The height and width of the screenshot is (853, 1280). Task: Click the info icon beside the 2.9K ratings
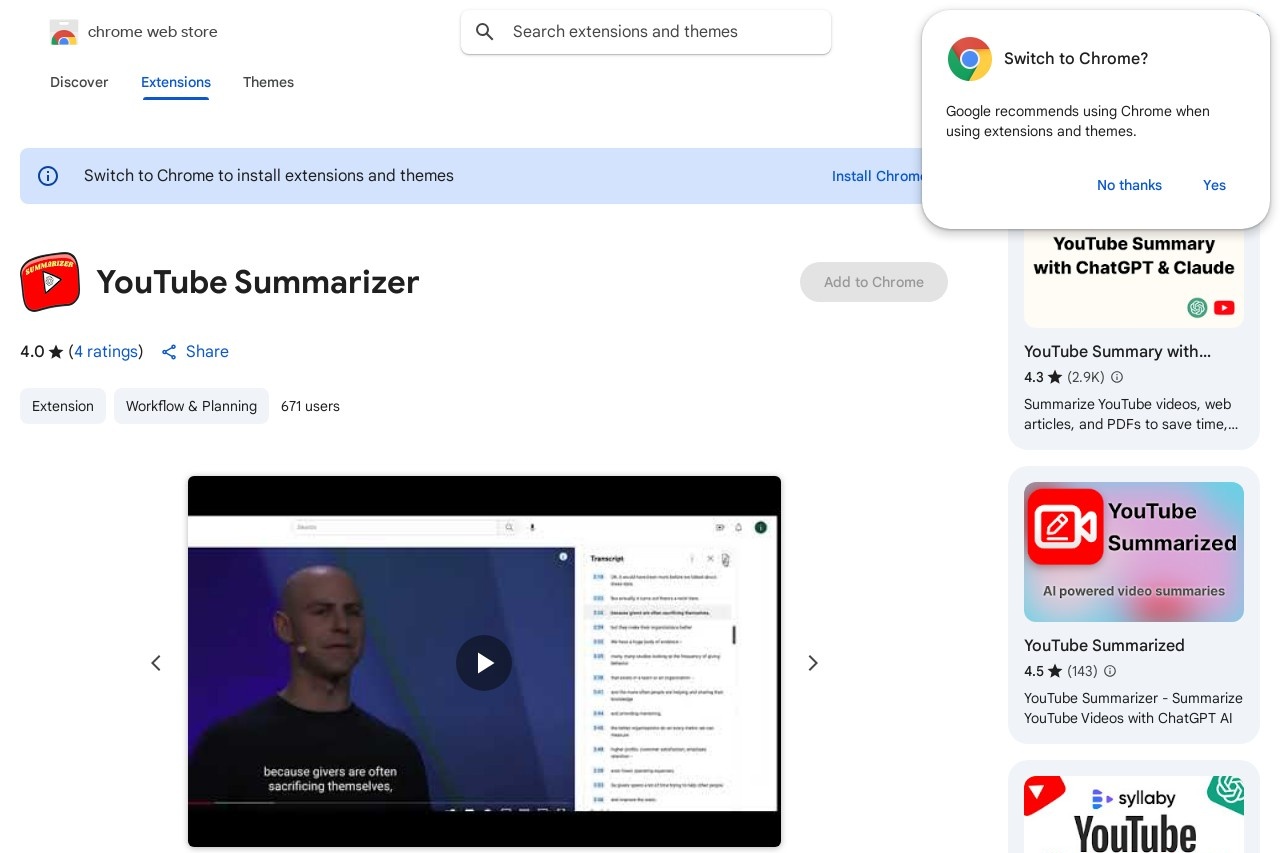click(1117, 377)
